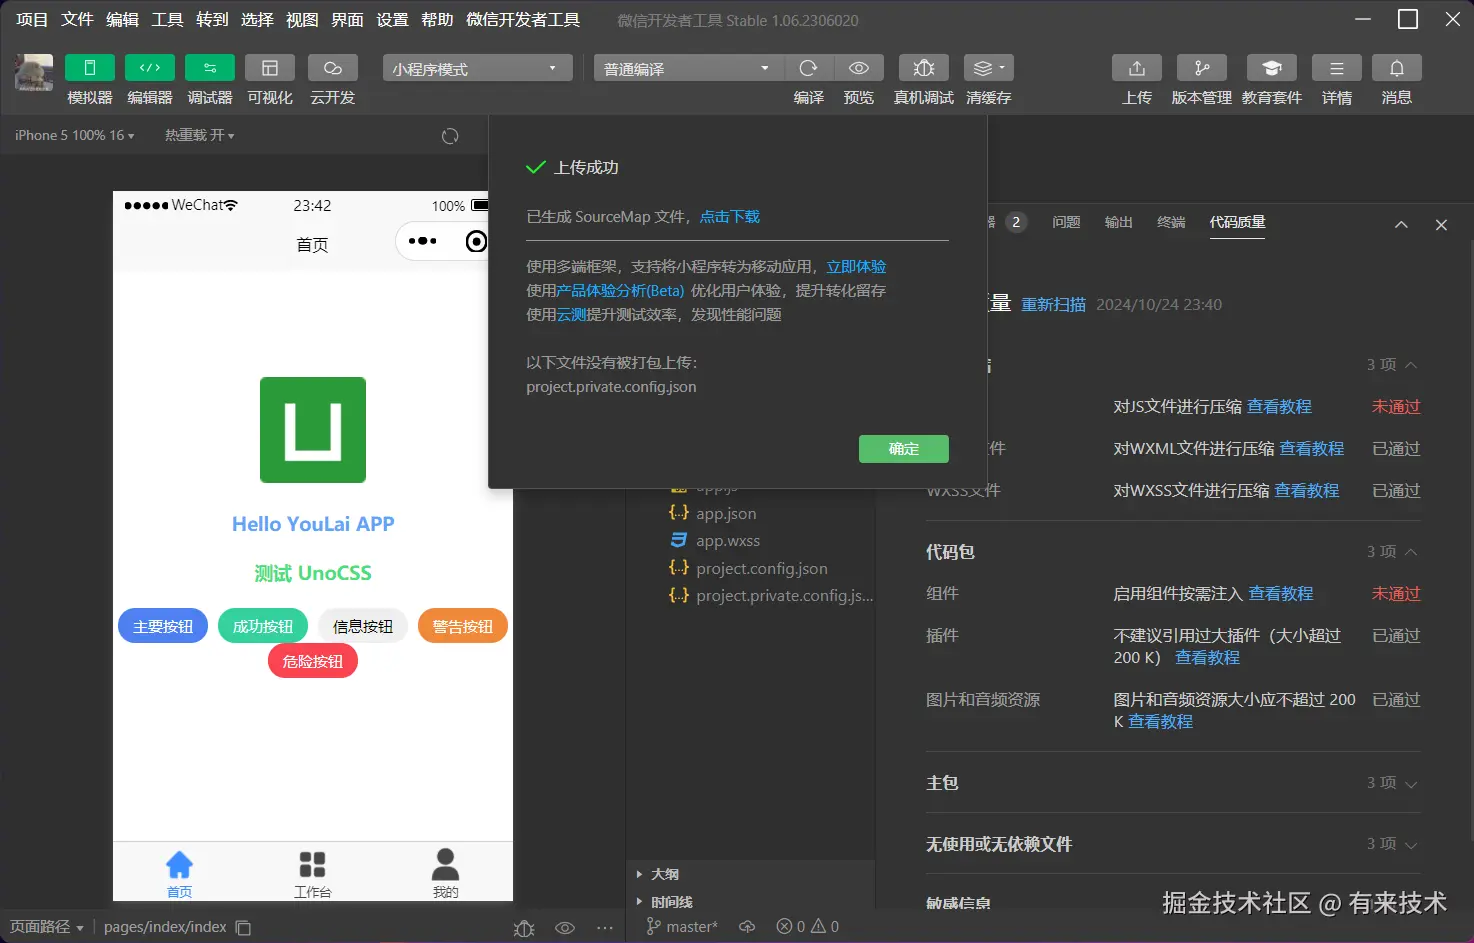Open cloud development (云开发) console

(333, 67)
